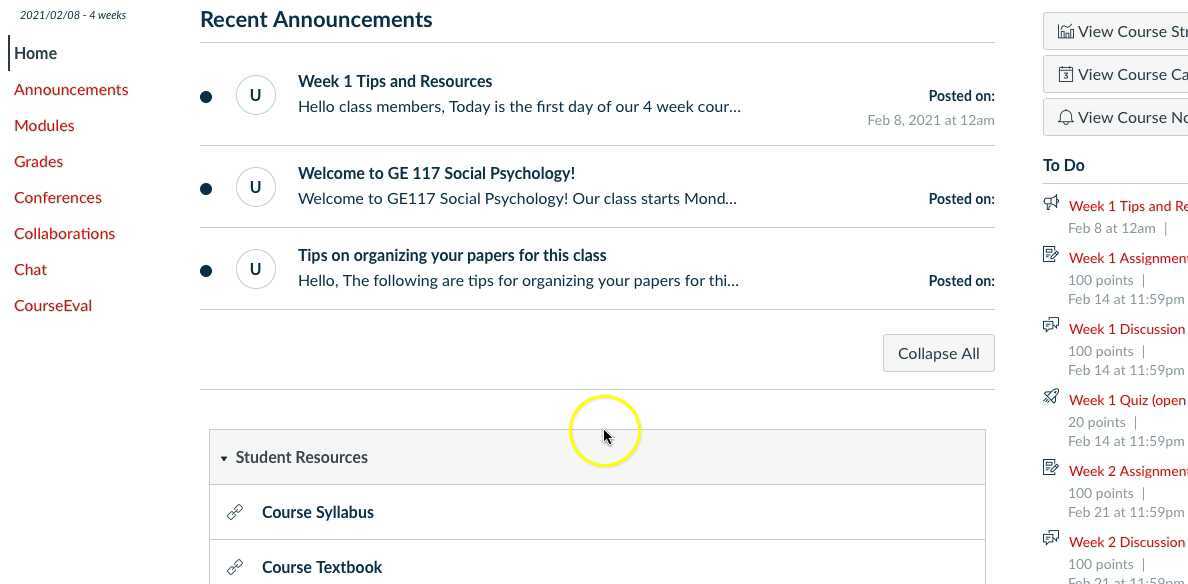This screenshot has height=584, width=1188.
Task: Click discussion icon next to Week 1 Discussion
Action: [x=1051, y=326]
